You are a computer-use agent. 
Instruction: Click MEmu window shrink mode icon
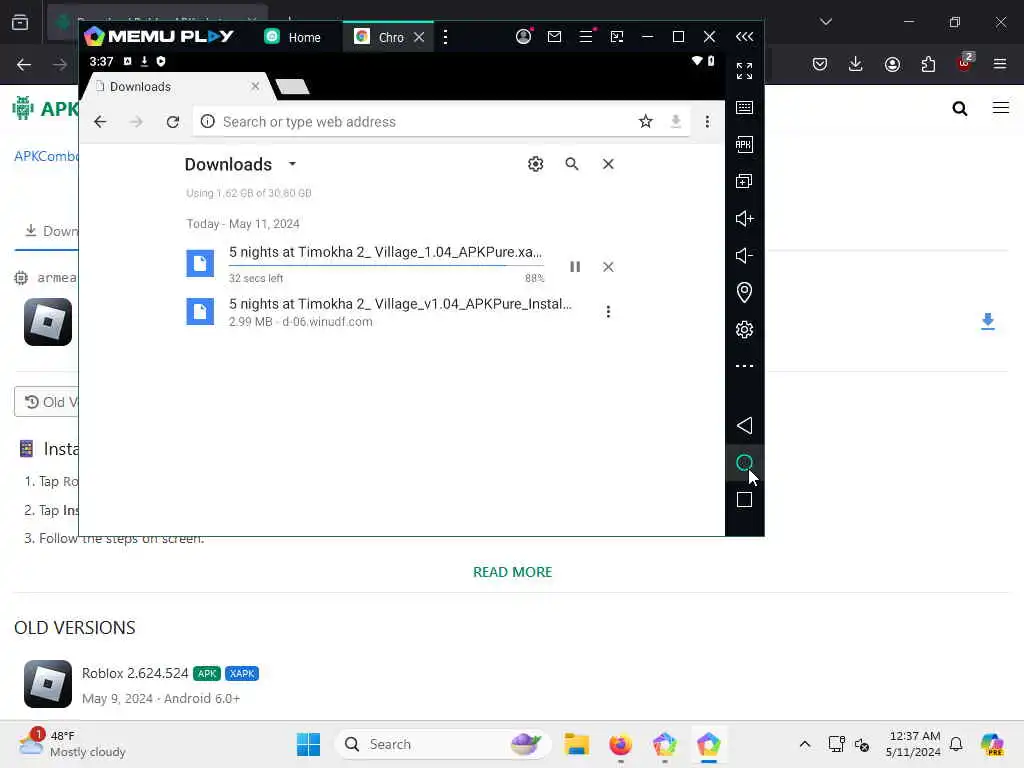click(616, 37)
